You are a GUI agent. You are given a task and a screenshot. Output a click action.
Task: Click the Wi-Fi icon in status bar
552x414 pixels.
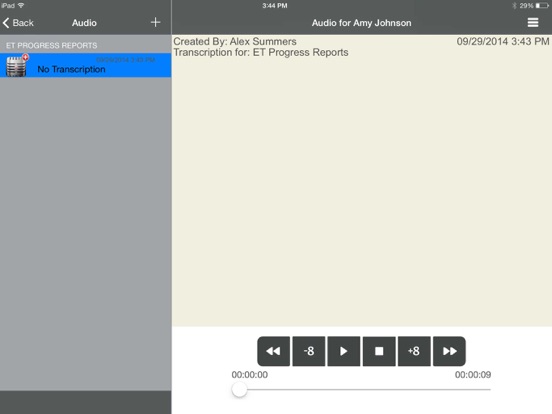tap(21, 5)
